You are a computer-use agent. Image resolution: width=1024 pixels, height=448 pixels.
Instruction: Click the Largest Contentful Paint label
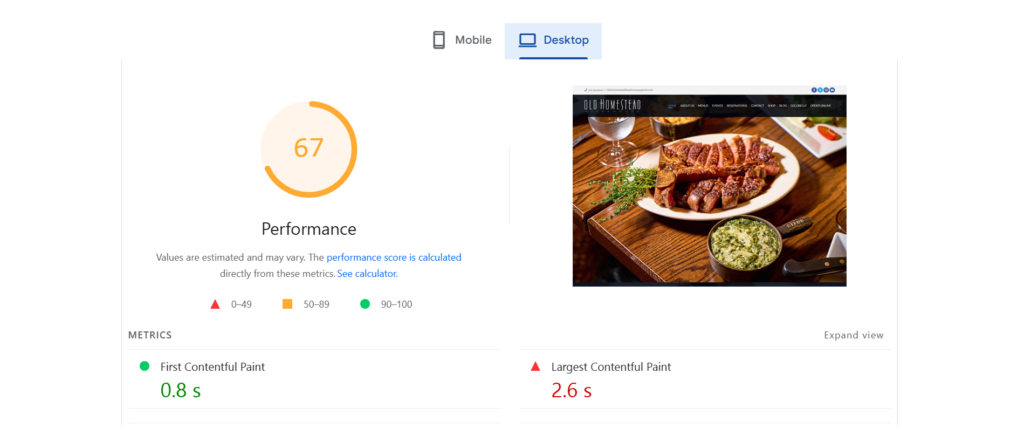point(611,367)
